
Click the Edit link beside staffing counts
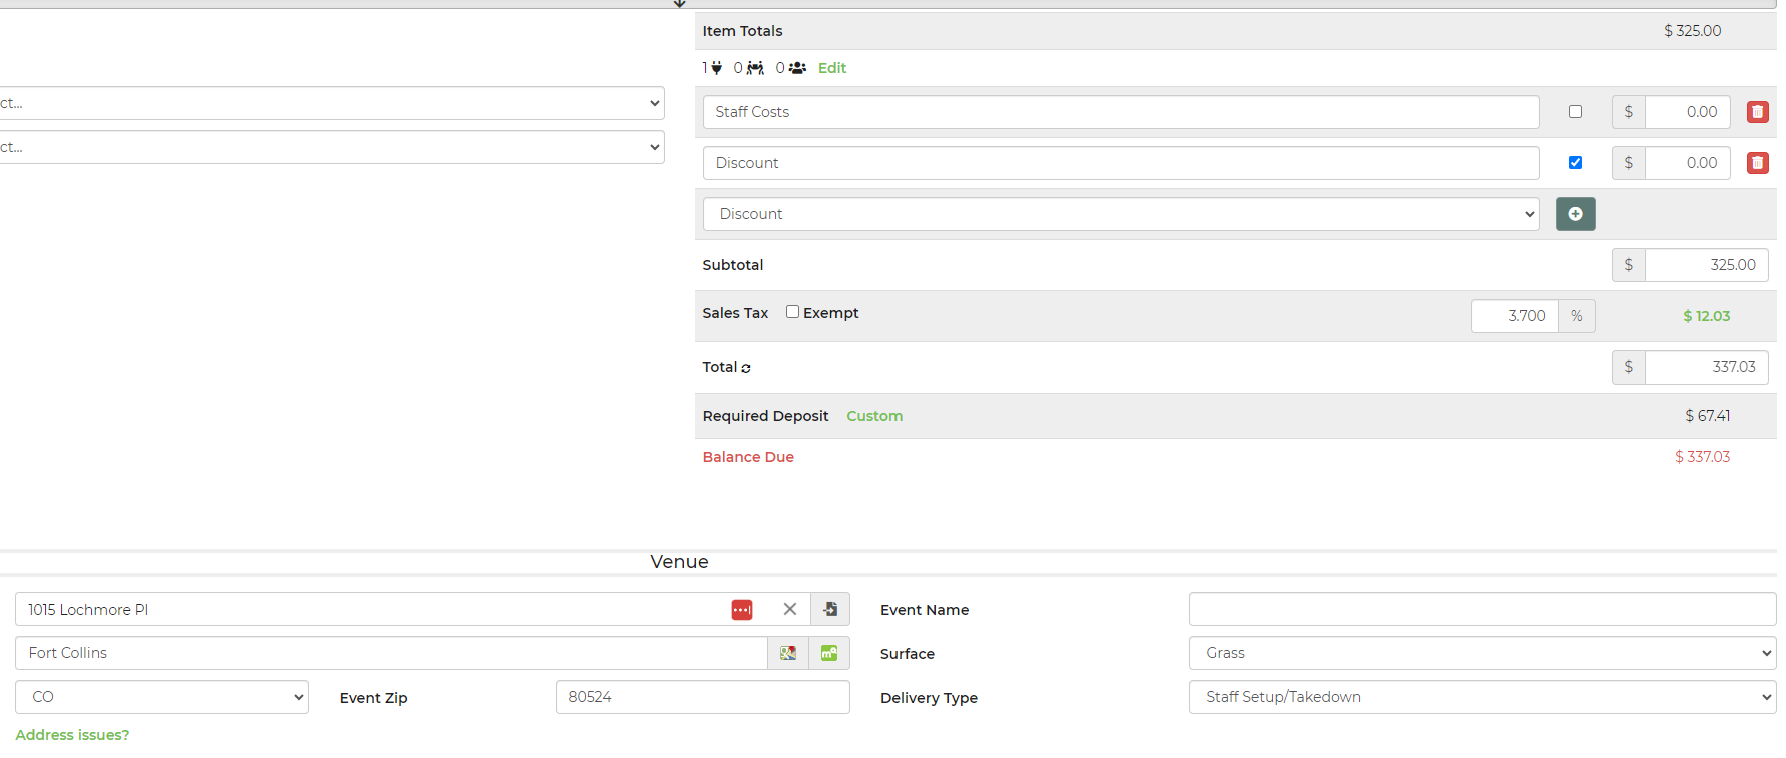[831, 68]
